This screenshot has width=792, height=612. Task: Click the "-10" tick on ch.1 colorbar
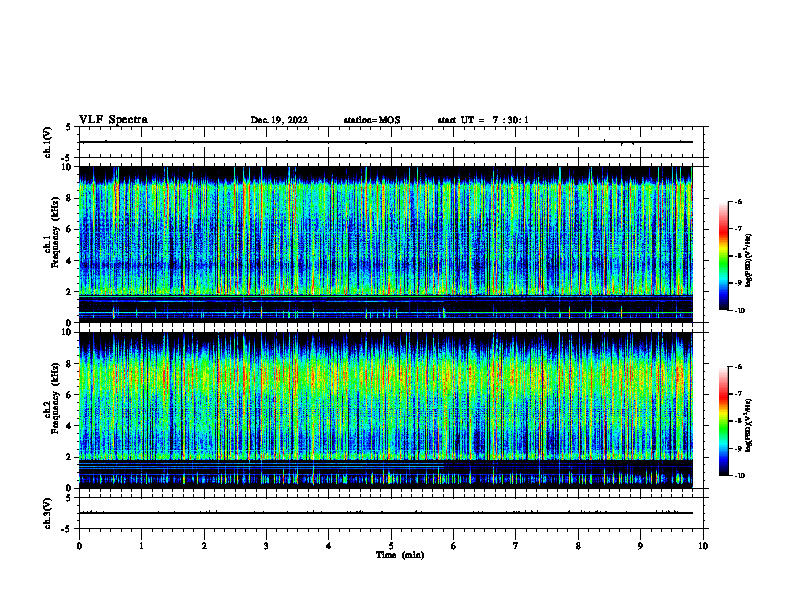pos(739,311)
